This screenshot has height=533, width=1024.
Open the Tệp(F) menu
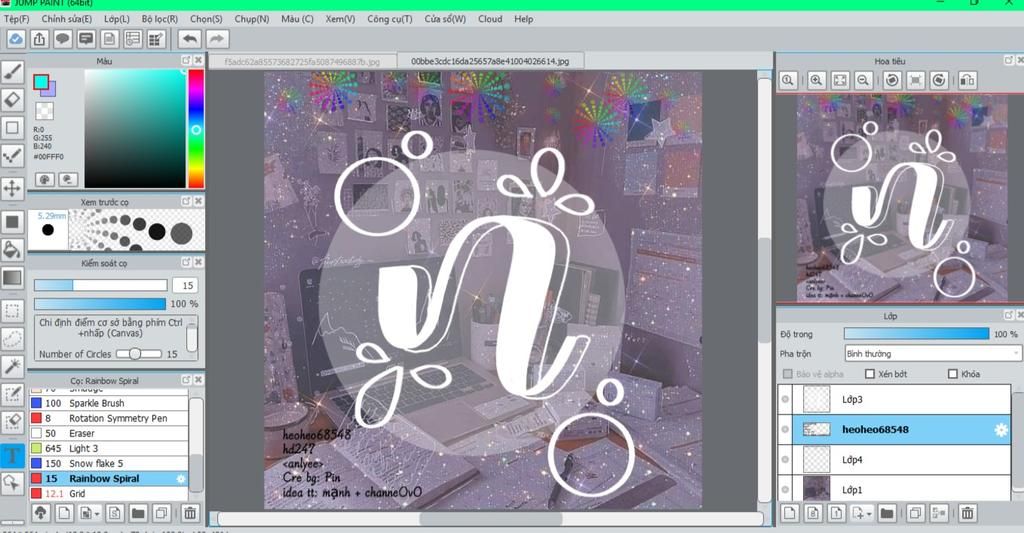16,19
